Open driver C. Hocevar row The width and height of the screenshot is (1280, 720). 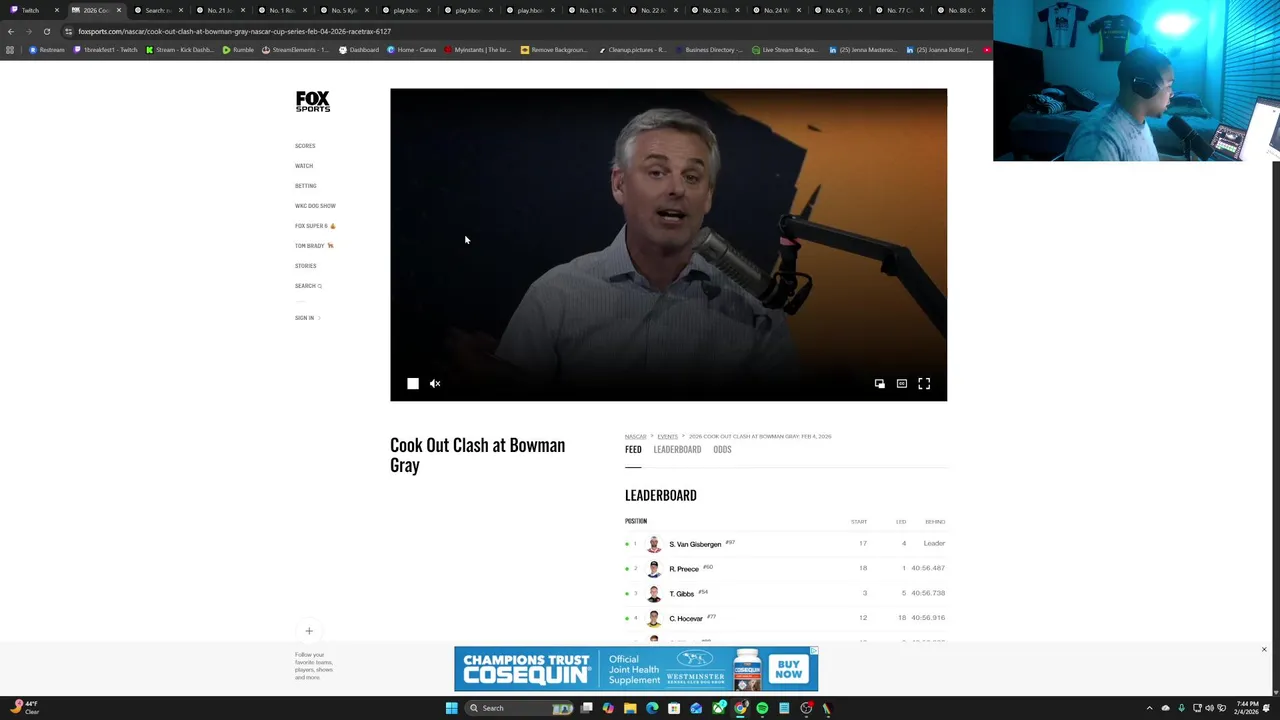pyautogui.click(x=785, y=618)
